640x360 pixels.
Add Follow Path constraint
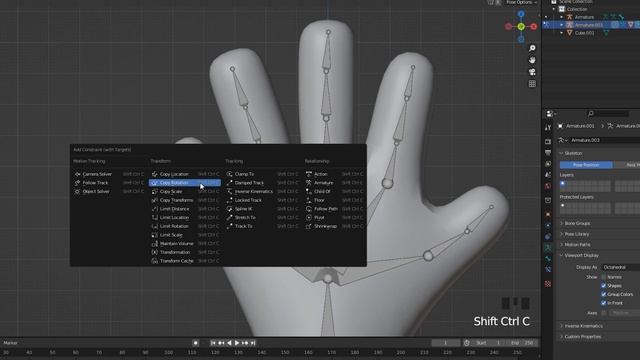(334, 209)
